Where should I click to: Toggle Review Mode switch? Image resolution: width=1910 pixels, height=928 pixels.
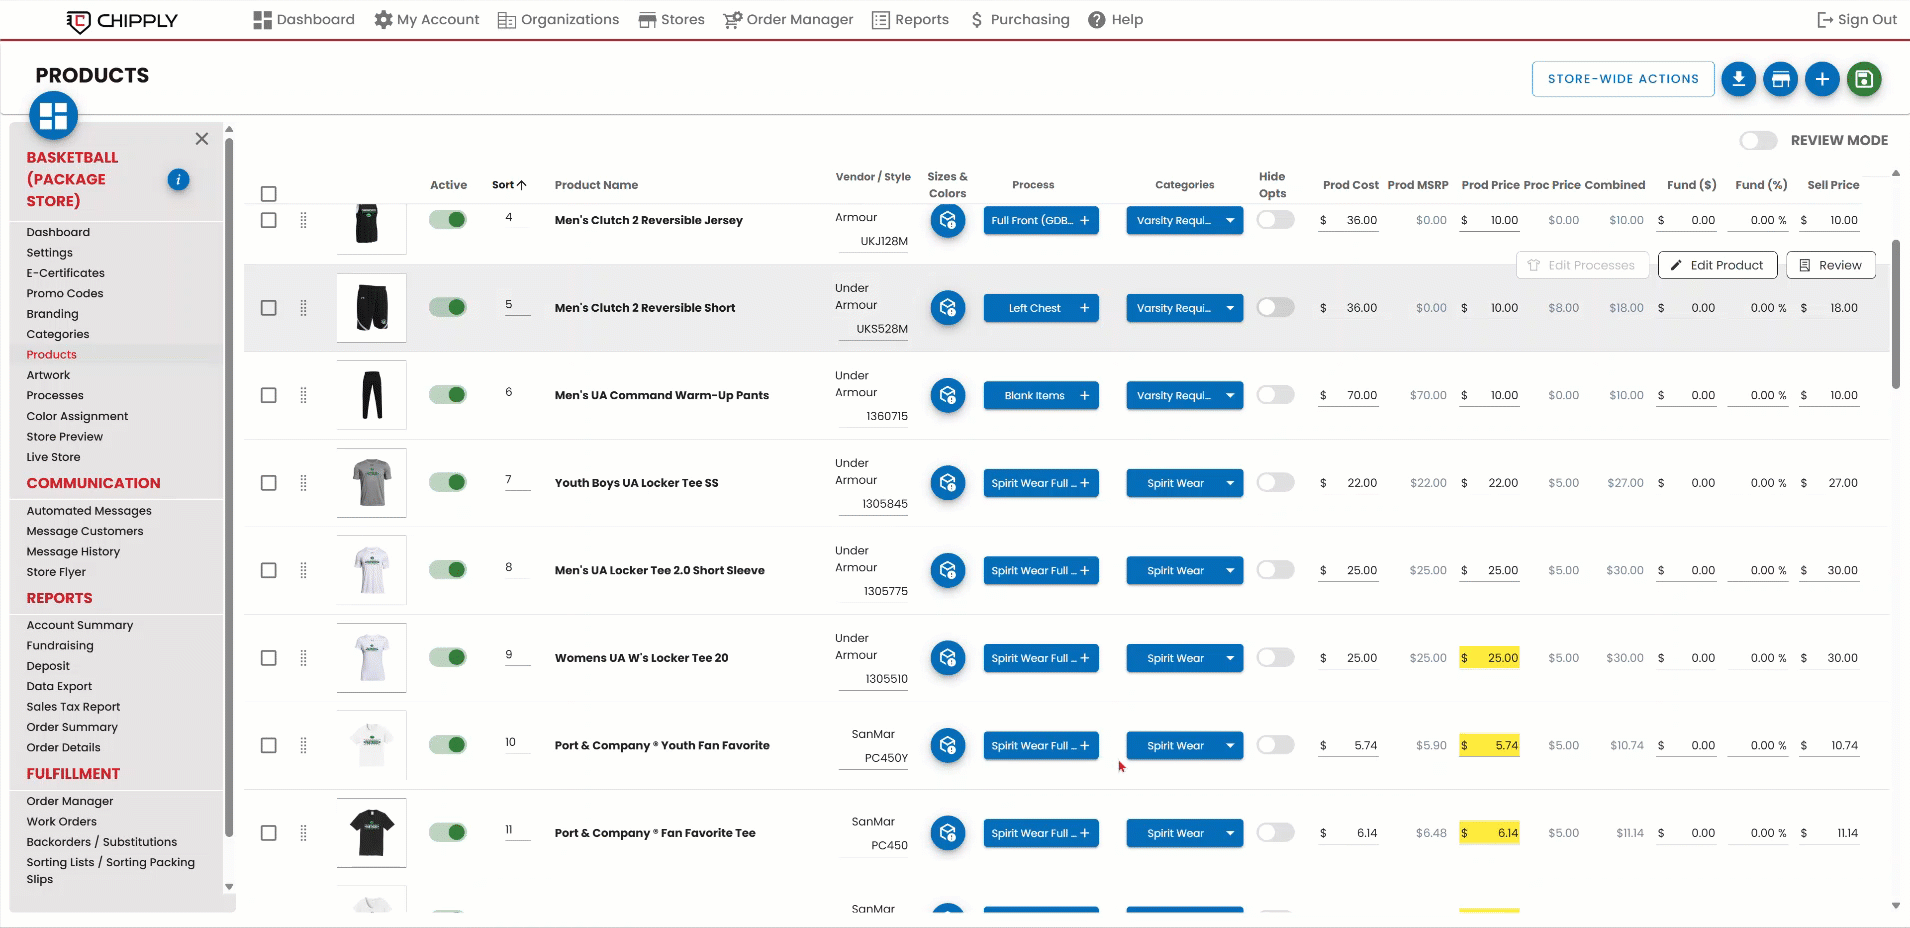[x=1758, y=141]
